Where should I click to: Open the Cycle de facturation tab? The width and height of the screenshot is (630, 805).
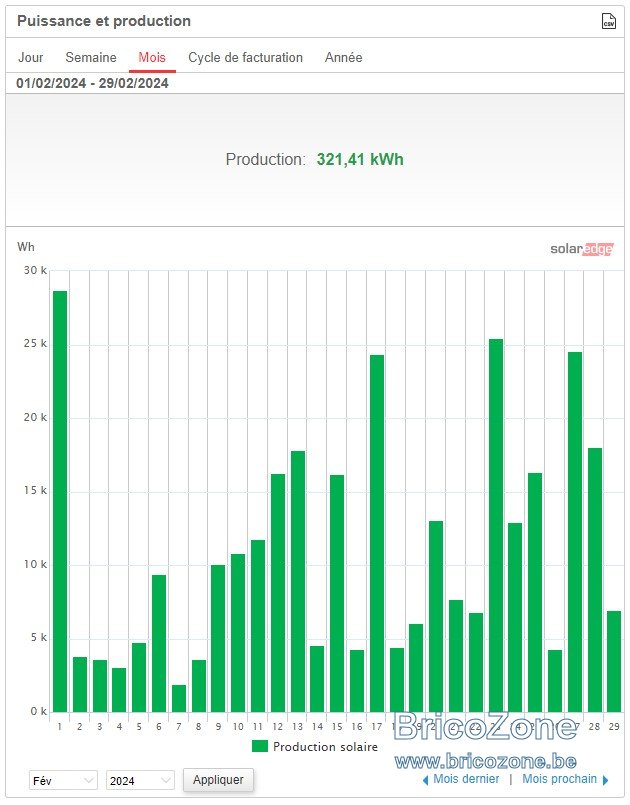pos(245,58)
